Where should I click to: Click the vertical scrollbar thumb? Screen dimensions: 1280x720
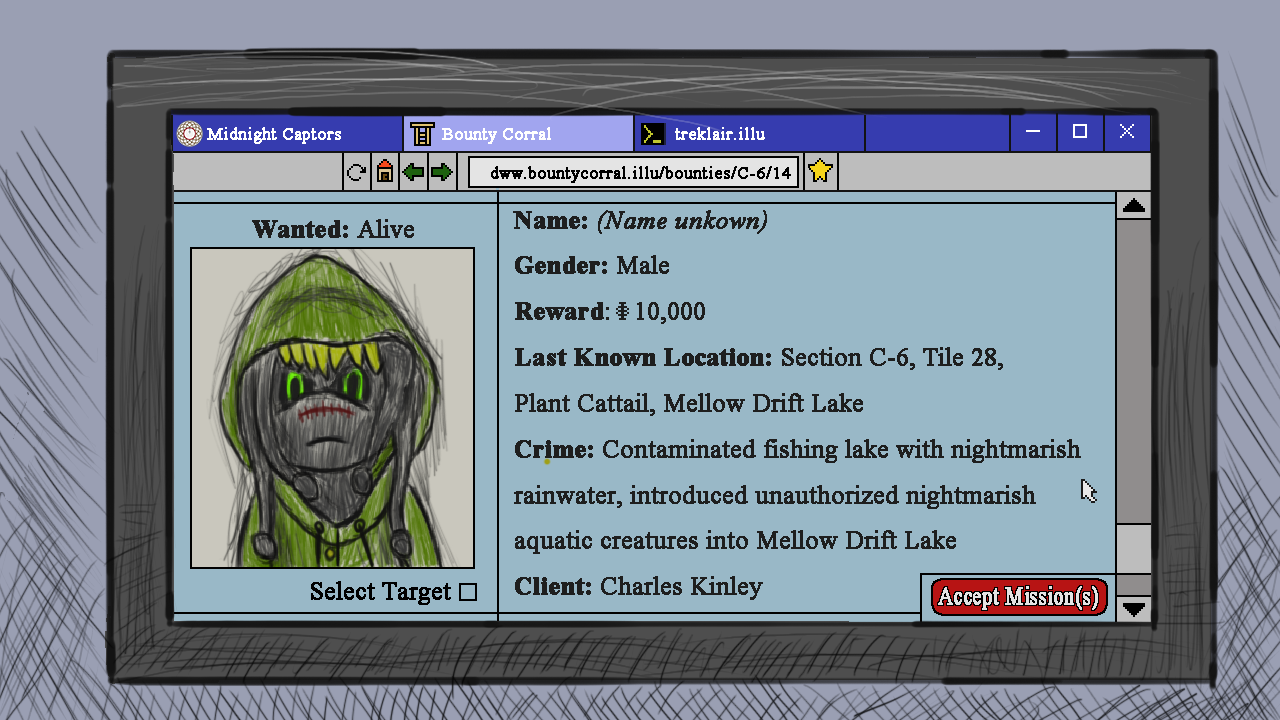pos(1133,549)
